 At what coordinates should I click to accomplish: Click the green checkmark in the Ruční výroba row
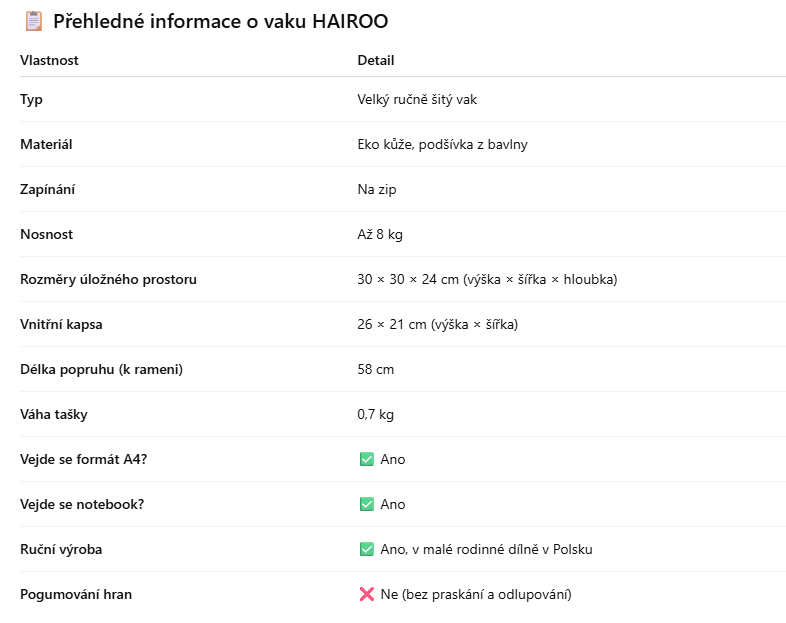tap(366, 550)
